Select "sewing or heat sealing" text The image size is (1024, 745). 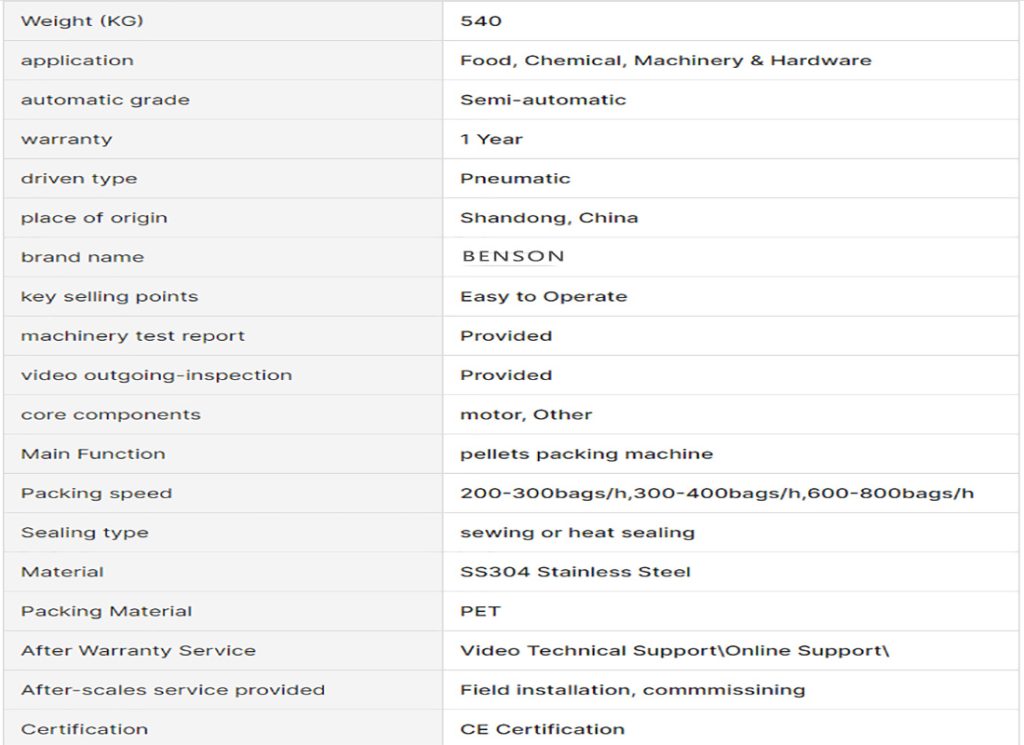click(577, 532)
